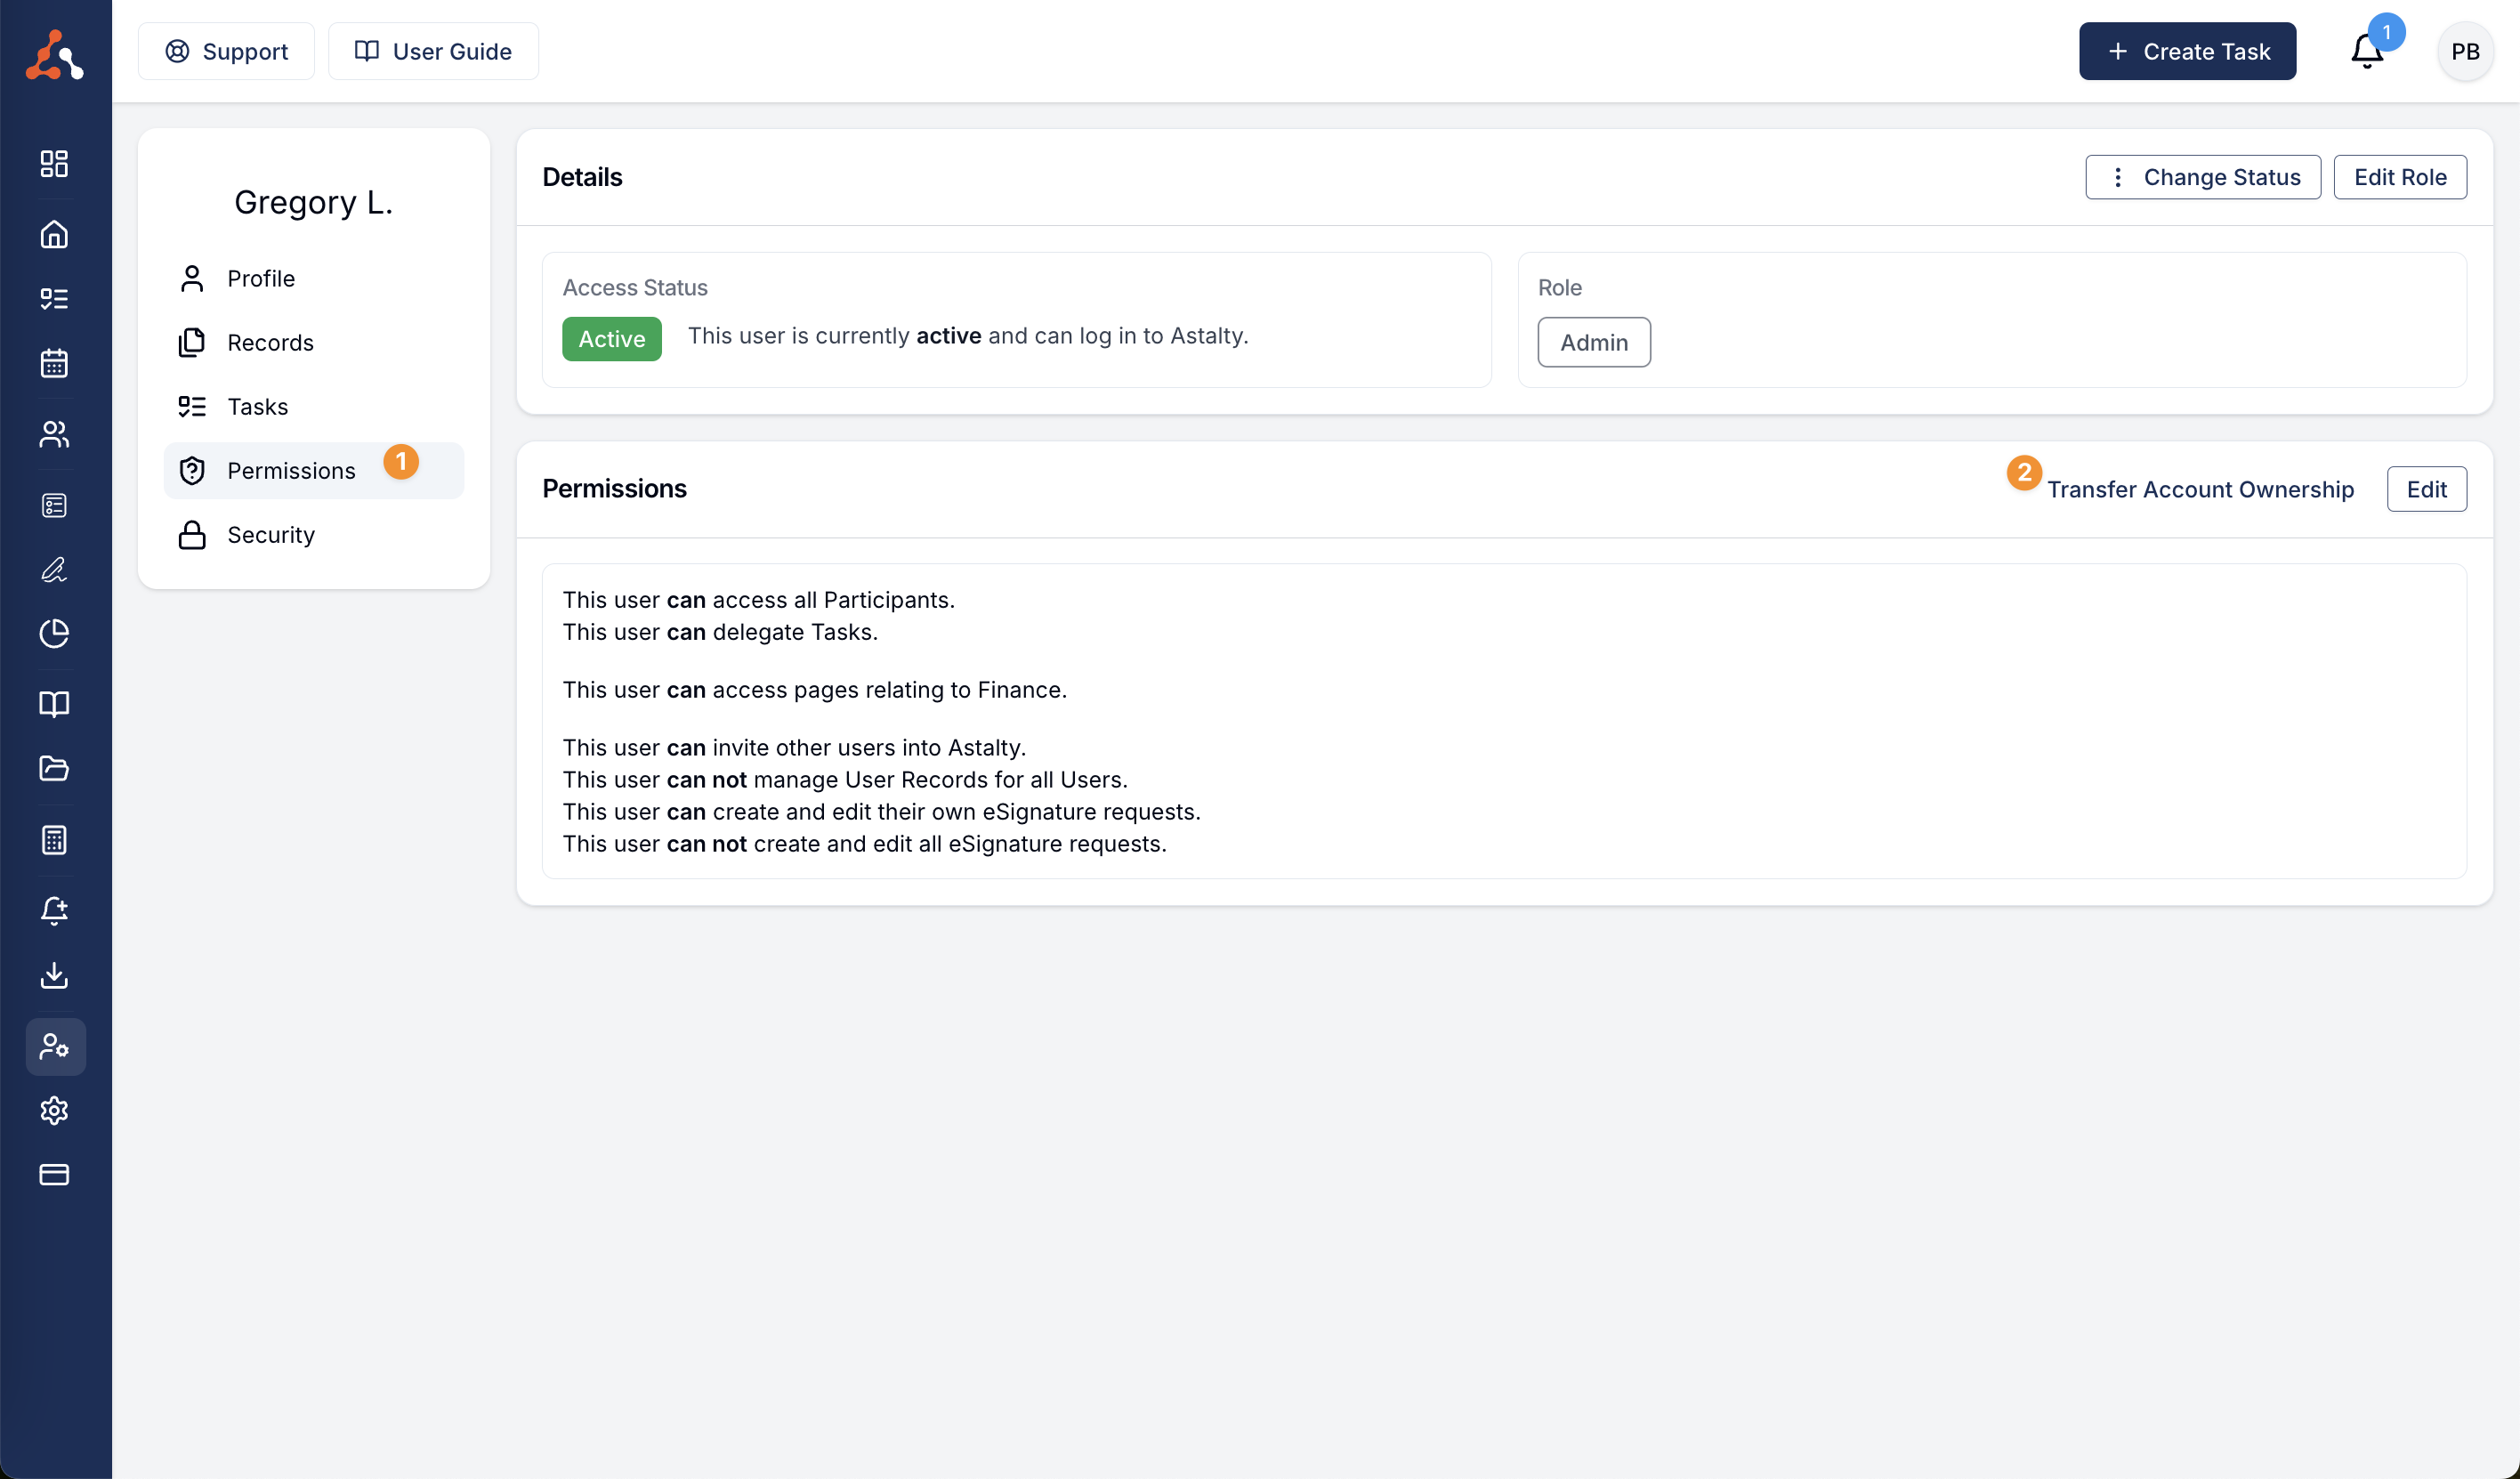The height and width of the screenshot is (1479, 2520).
Task: Select the Profile menu item
Action: 261,278
